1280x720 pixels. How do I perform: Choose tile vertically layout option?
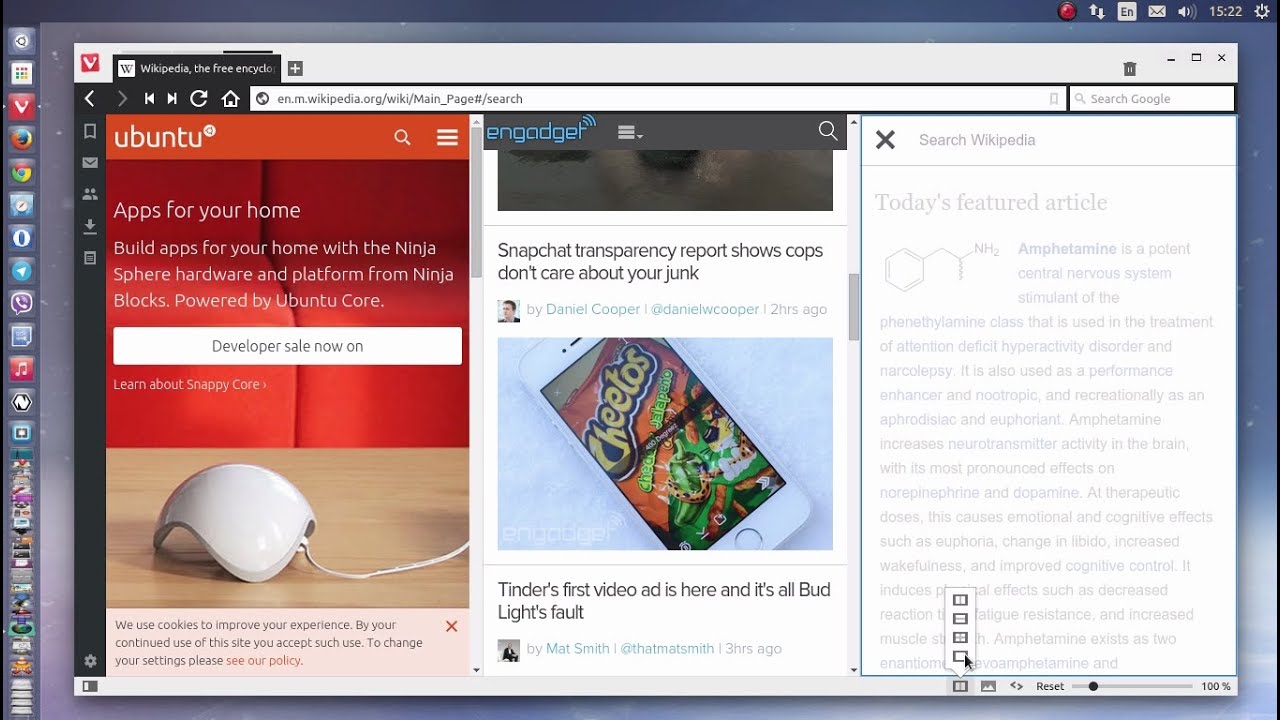pos(960,600)
